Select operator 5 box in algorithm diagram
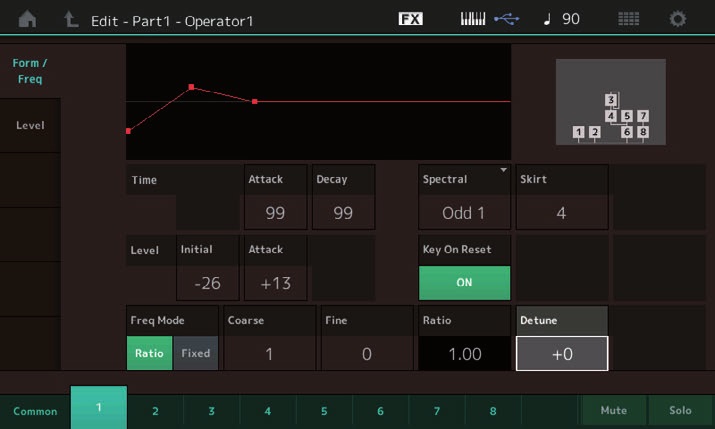The height and width of the screenshot is (429, 715). pyautogui.click(x=627, y=116)
